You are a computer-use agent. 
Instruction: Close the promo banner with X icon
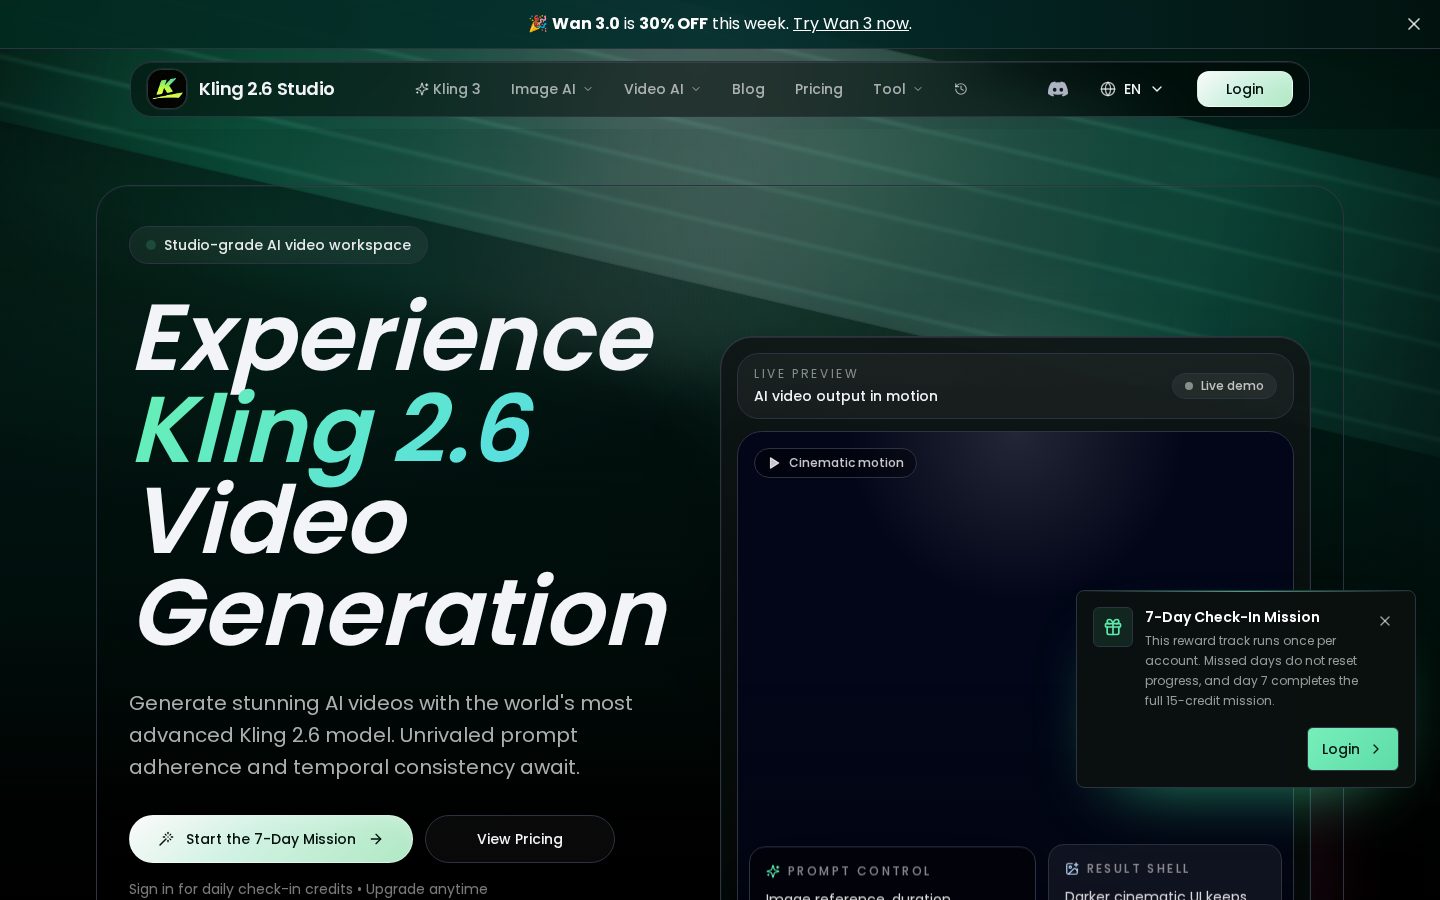pos(1414,24)
